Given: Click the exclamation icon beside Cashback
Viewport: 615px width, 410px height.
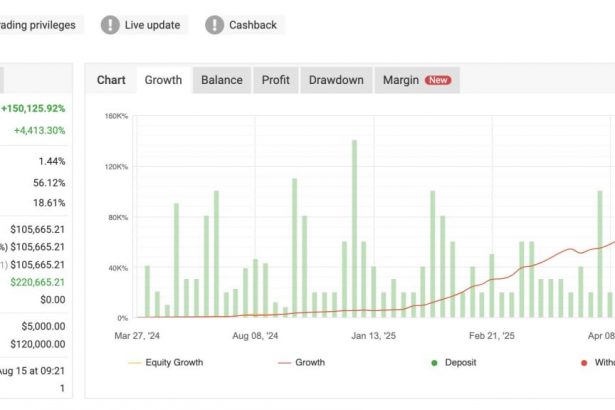Looking at the screenshot, I should coord(215,25).
